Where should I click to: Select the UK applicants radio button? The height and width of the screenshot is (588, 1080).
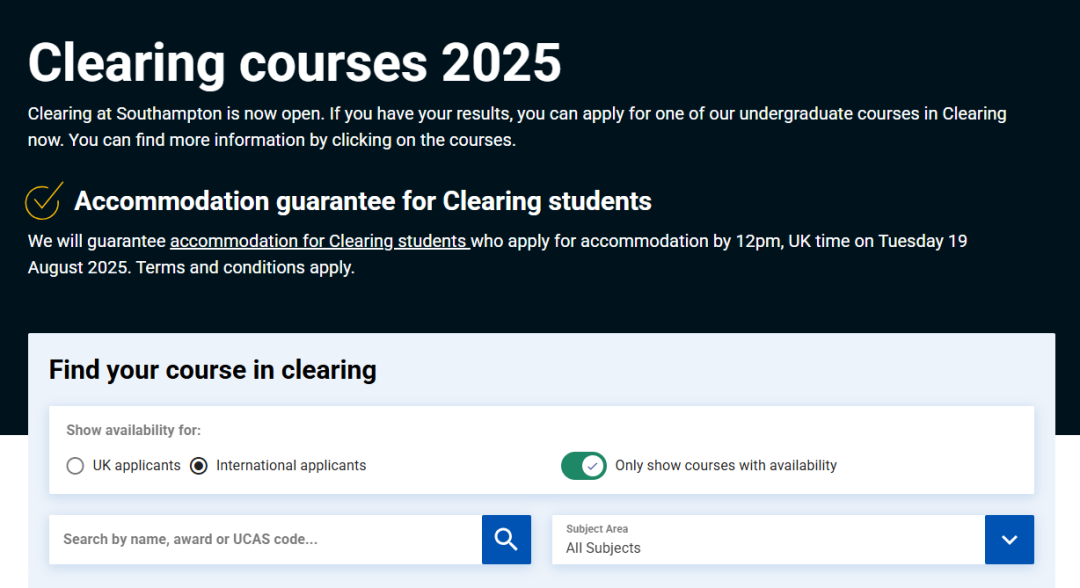[x=75, y=466]
